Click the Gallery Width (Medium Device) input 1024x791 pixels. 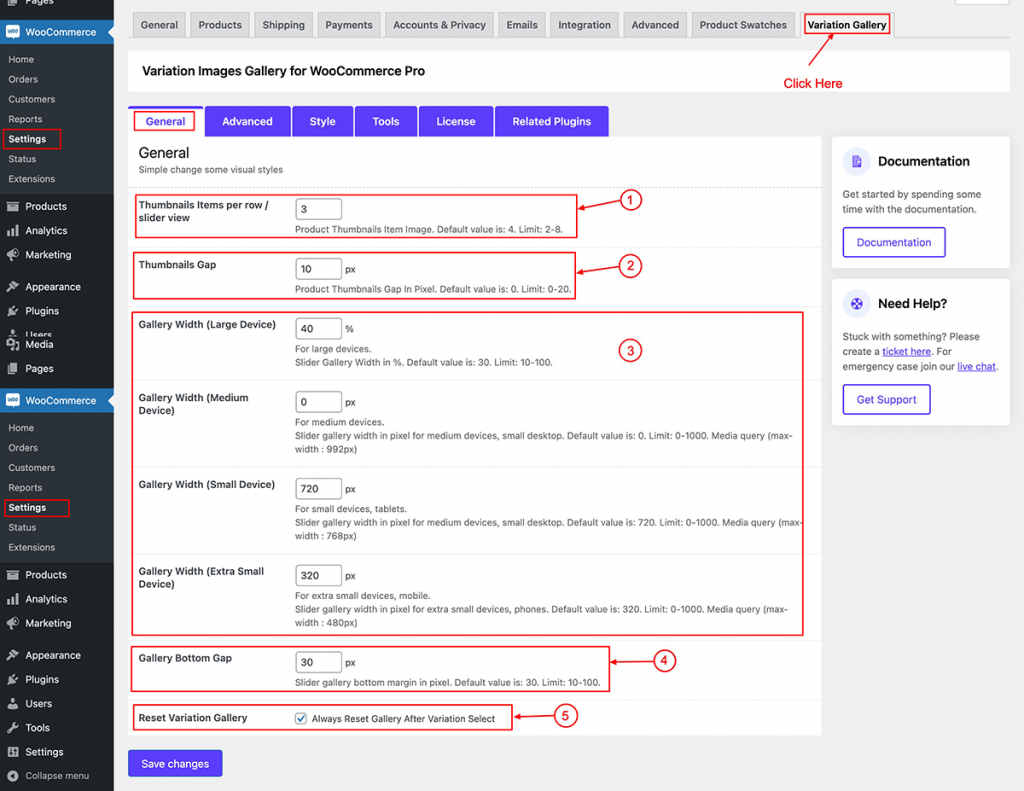(318, 402)
